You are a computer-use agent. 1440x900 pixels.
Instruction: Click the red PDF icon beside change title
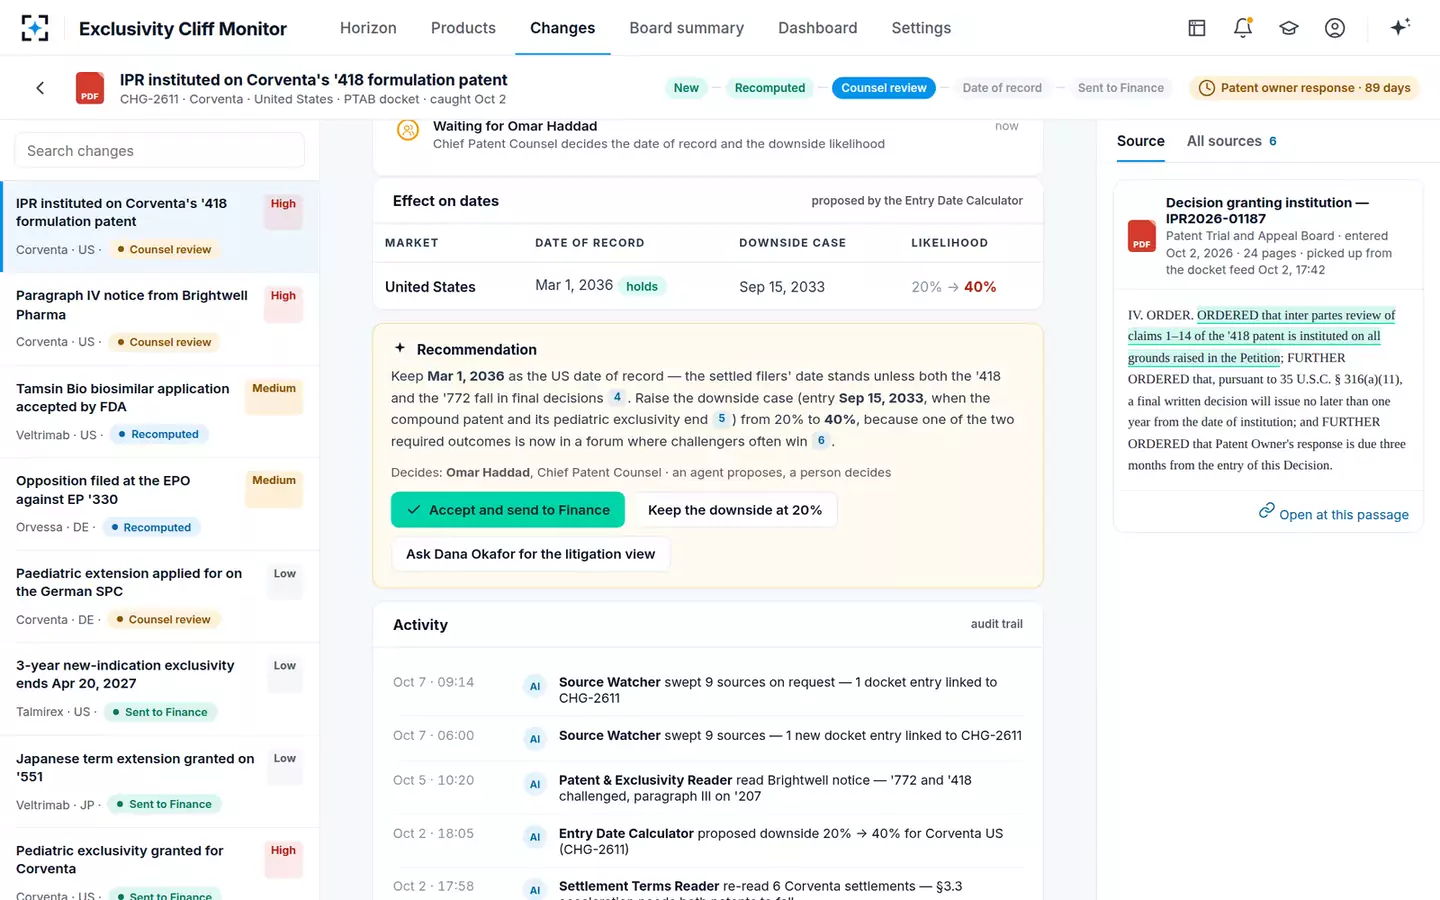tap(90, 88)
